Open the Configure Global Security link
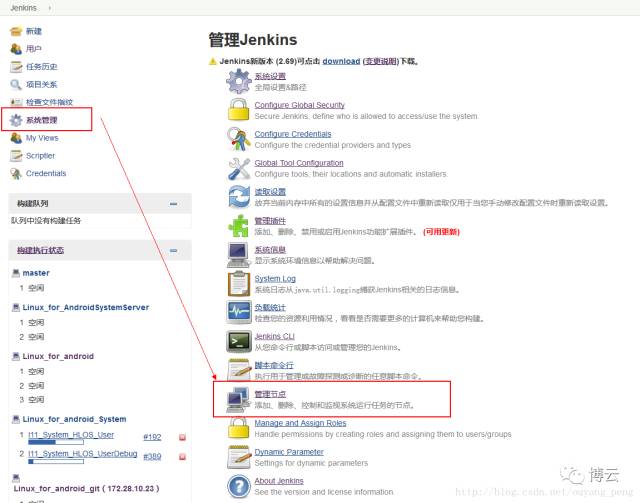 tap(300, 105)
